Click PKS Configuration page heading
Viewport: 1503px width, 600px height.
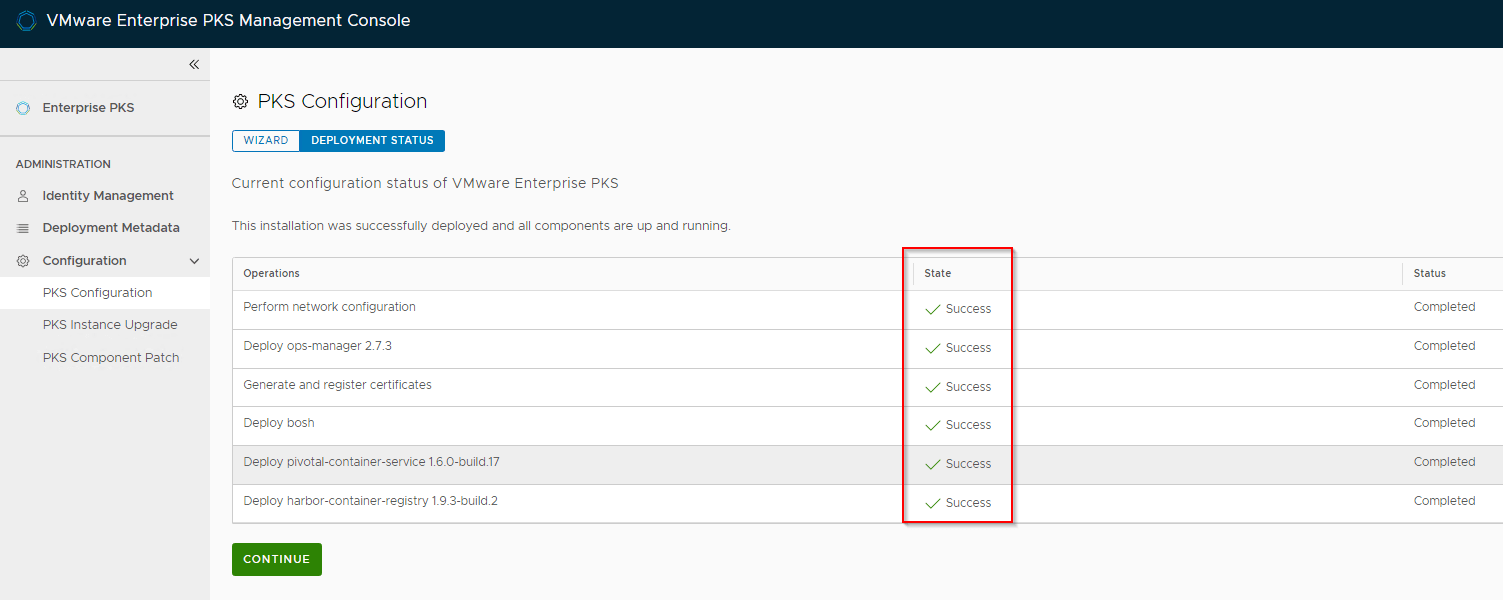pyautogui.click(x=342, y=102)
